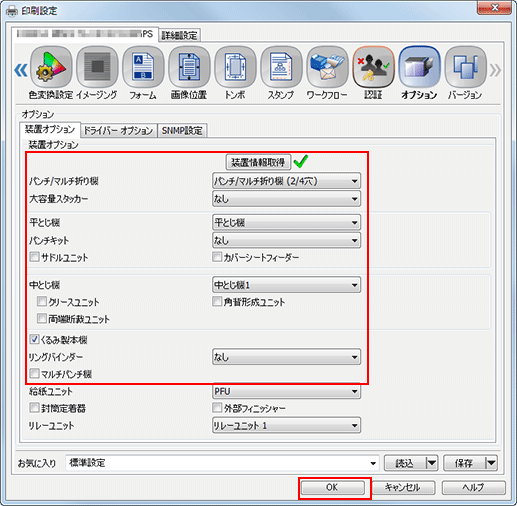Open the 保存 button dropdown arrow
Image resolution: width=517 pixels, height=506 pixels.
(491, 463)
